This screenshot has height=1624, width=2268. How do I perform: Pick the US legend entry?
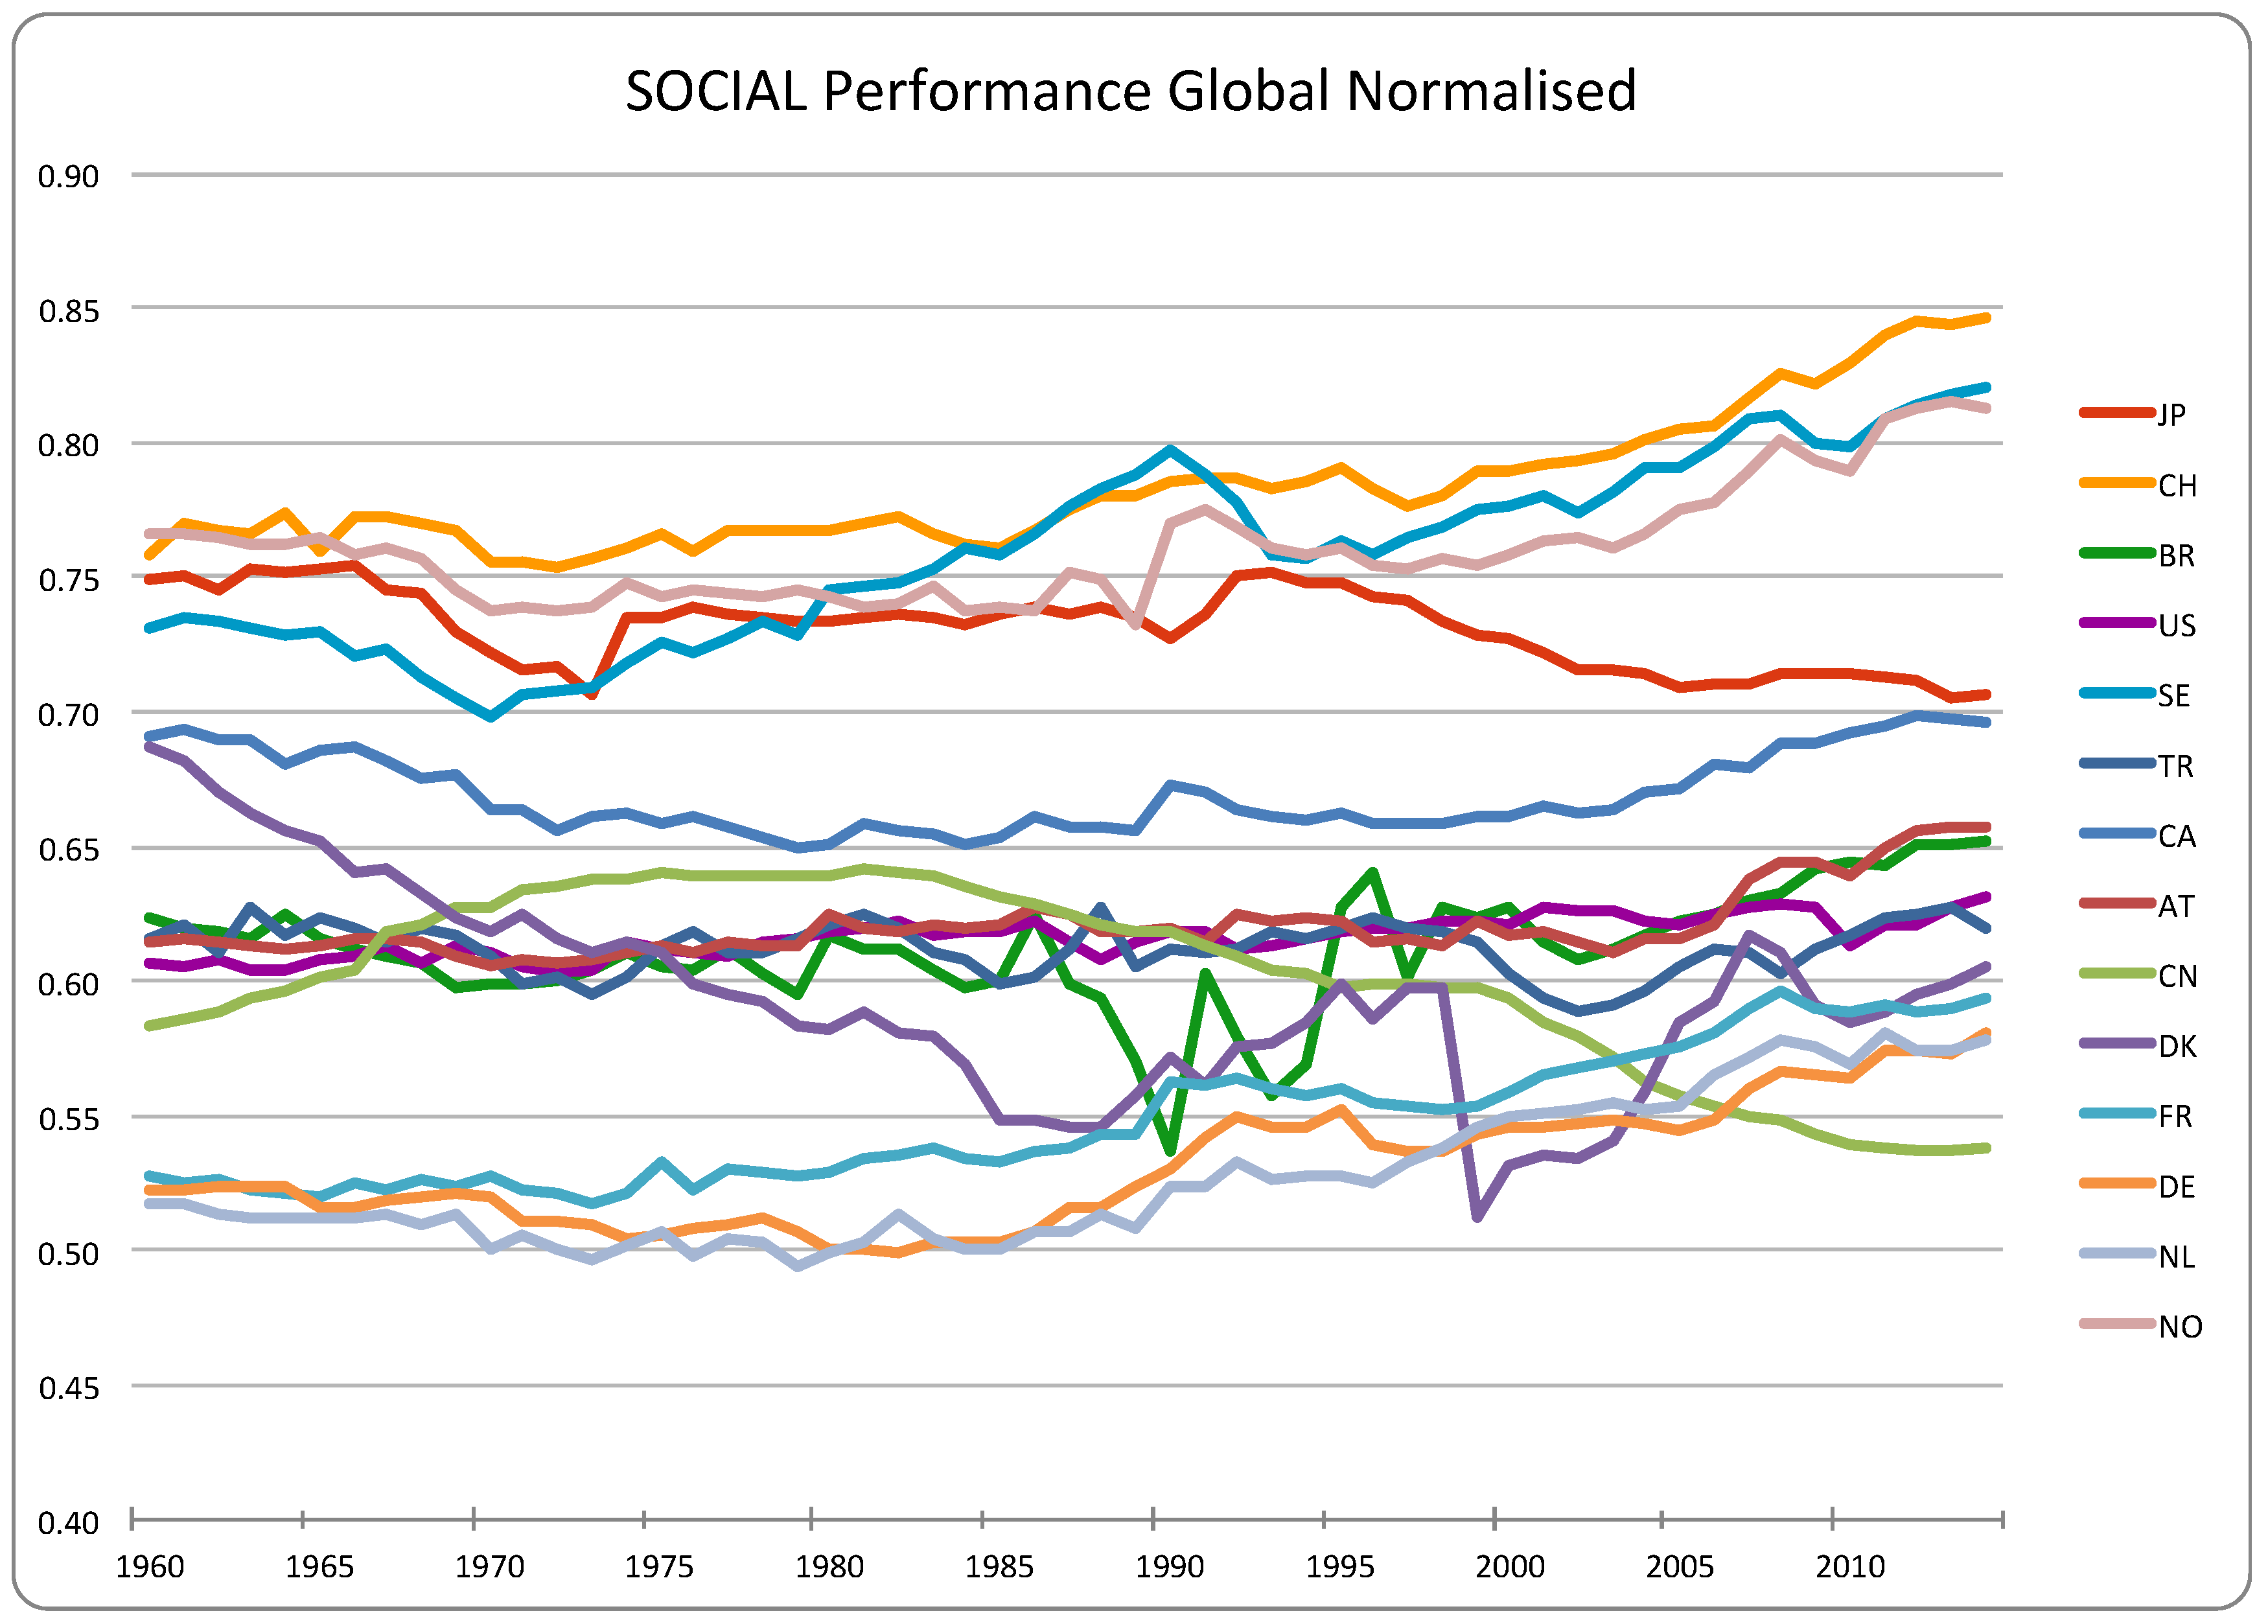[x=2176, y=626]
